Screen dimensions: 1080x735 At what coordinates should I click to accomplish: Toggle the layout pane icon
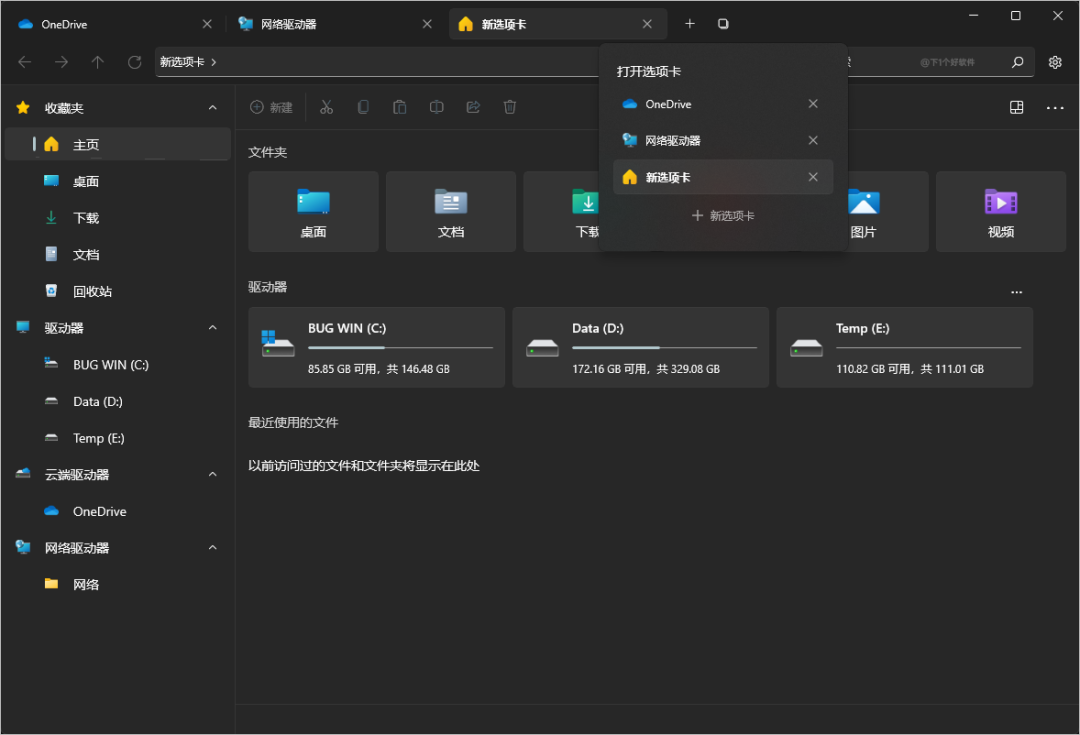pos(1016,107)
